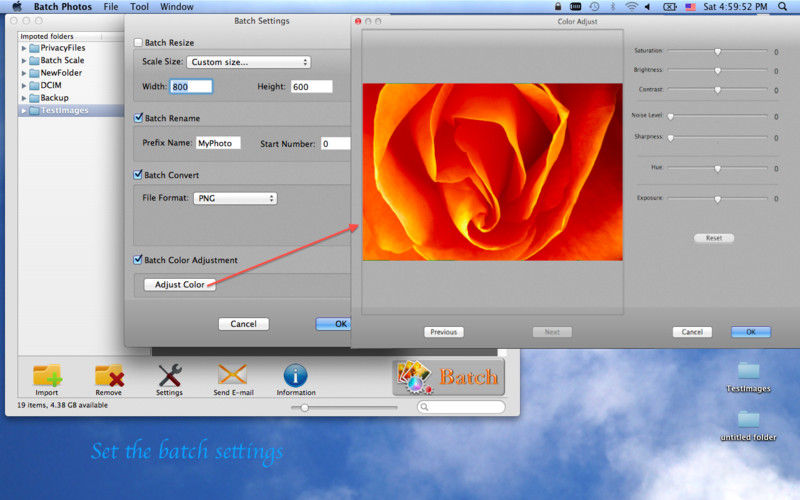Expand the Backup disclosure triangle
Screen dimensions: 800x500
[x=23, y=98]
